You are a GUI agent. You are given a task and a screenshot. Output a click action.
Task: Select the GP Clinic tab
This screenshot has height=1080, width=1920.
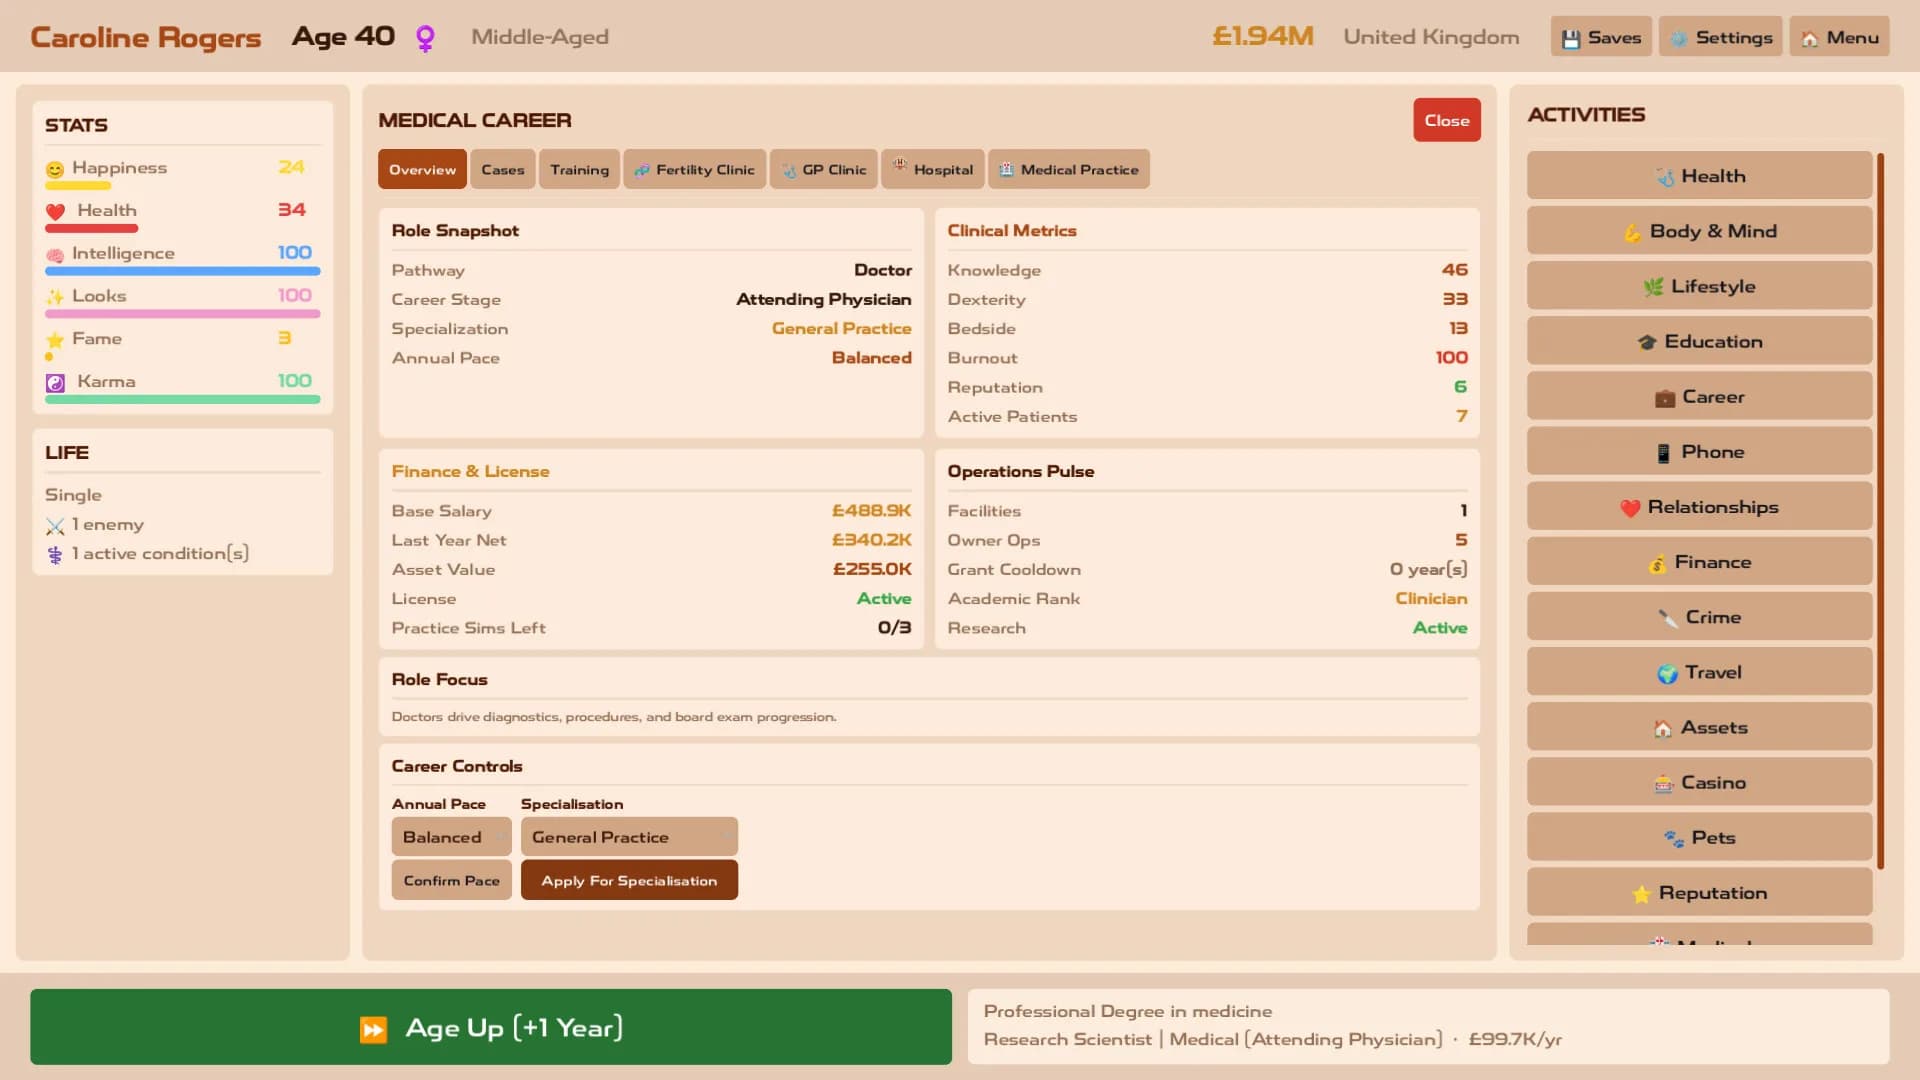click(x=824, y=169)
